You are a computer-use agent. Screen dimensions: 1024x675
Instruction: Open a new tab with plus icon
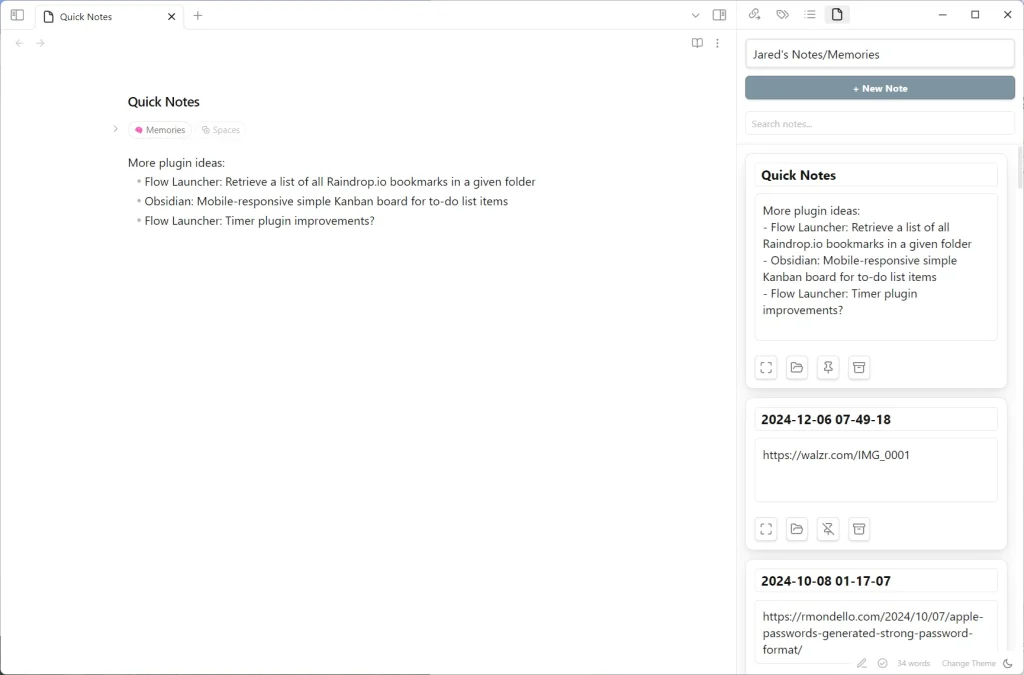click(x=198, y=16)
